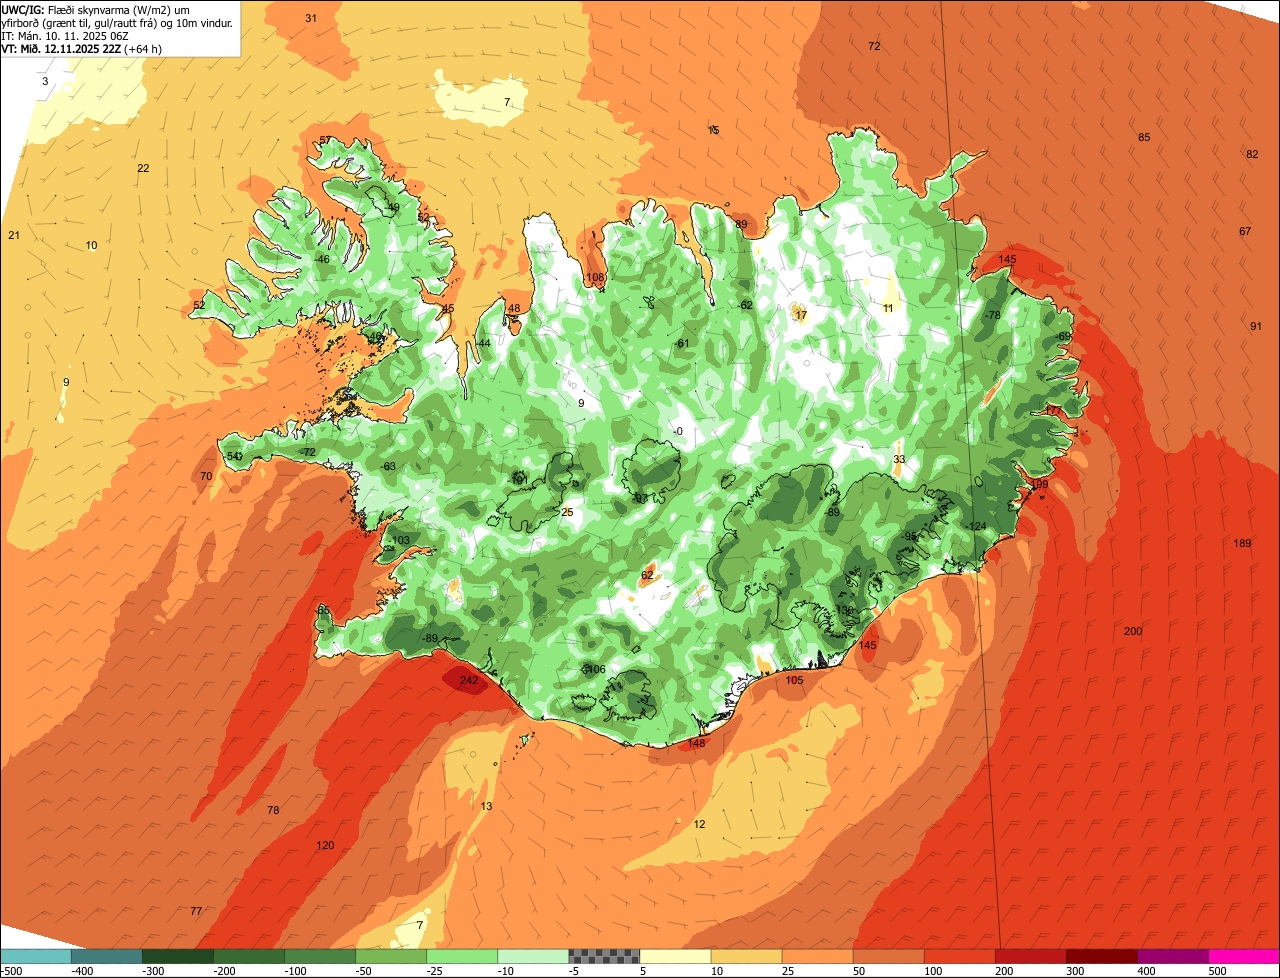Click the value -103 near the southwest bay

(399, 540)
